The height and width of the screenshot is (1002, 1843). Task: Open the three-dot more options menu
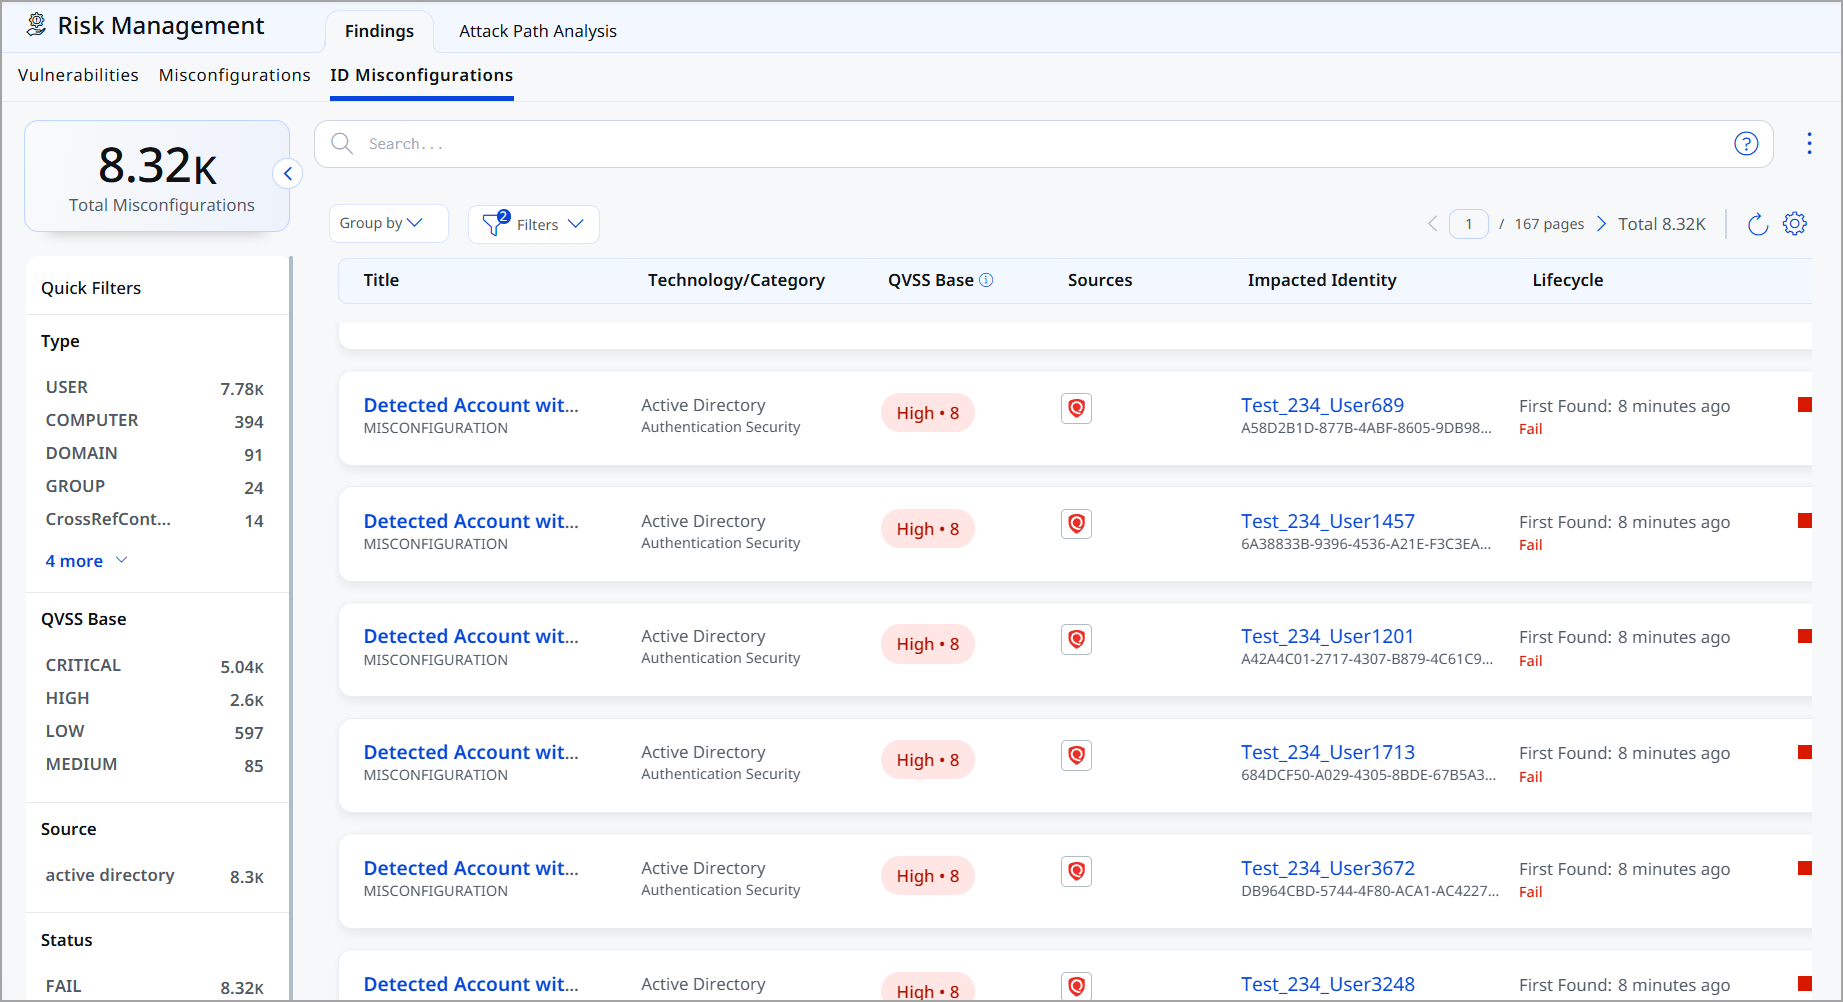pos(1808,144)
